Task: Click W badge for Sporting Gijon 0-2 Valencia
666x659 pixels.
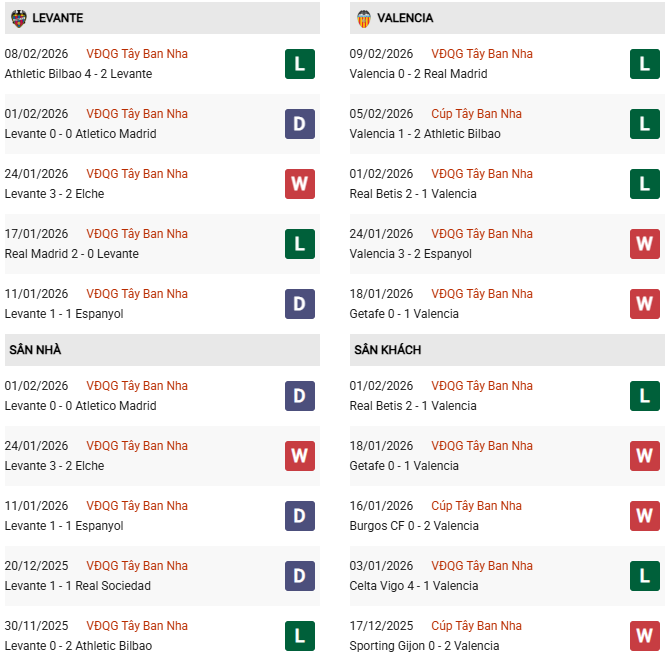Action: pos(644,636)
